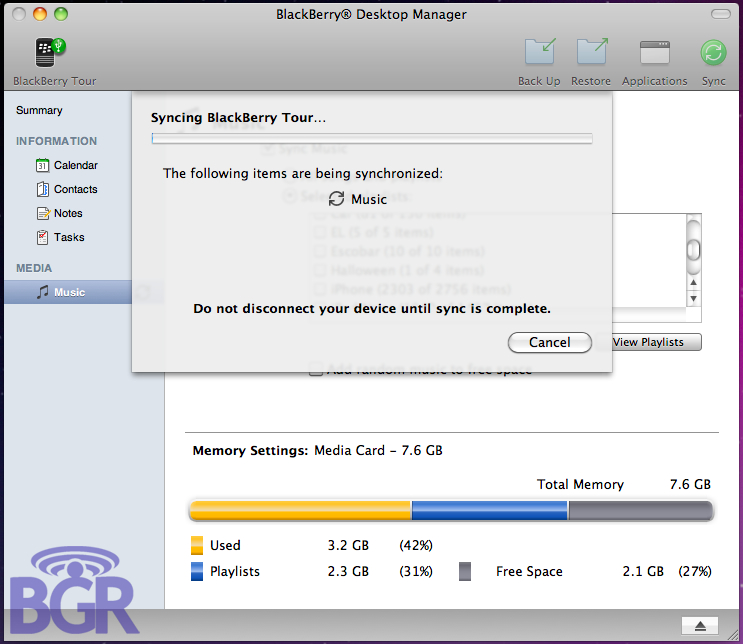Click the BlackBerry Tour device icon

click(50, 52)
